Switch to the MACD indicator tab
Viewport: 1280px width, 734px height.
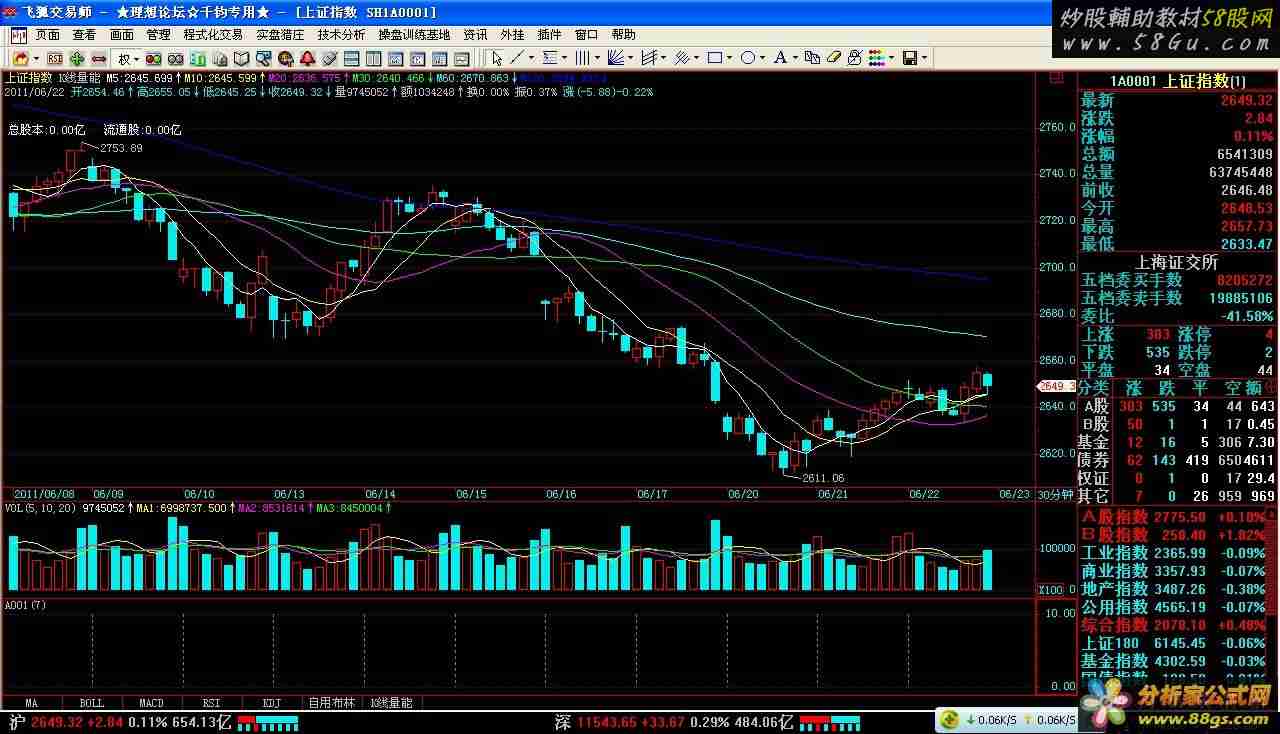(151, 703)
